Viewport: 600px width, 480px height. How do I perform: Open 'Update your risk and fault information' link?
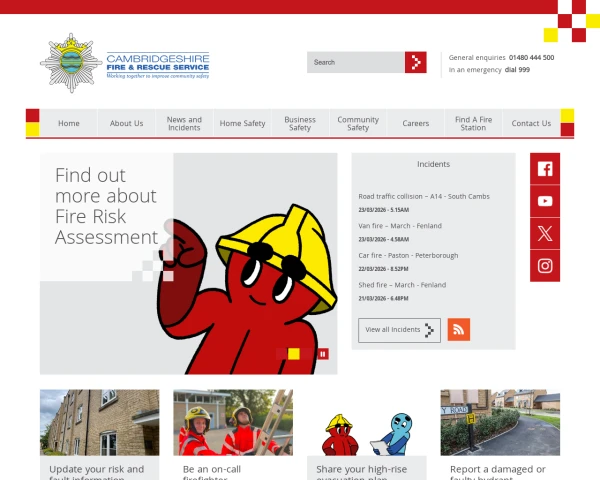pyautogui.click(x=97, y=473)
